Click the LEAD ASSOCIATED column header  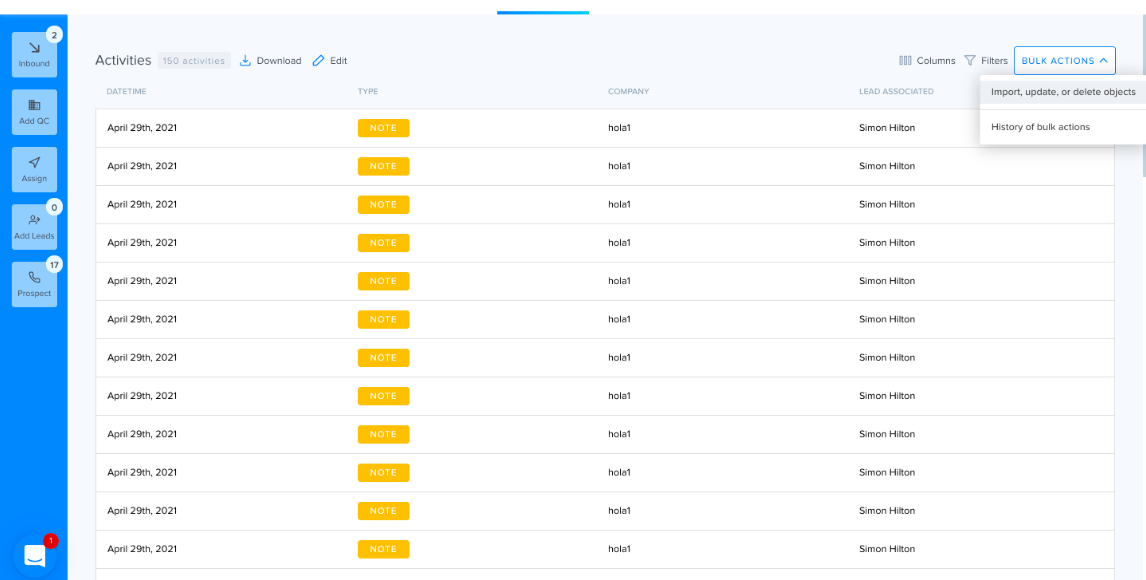tap(896, 91)
